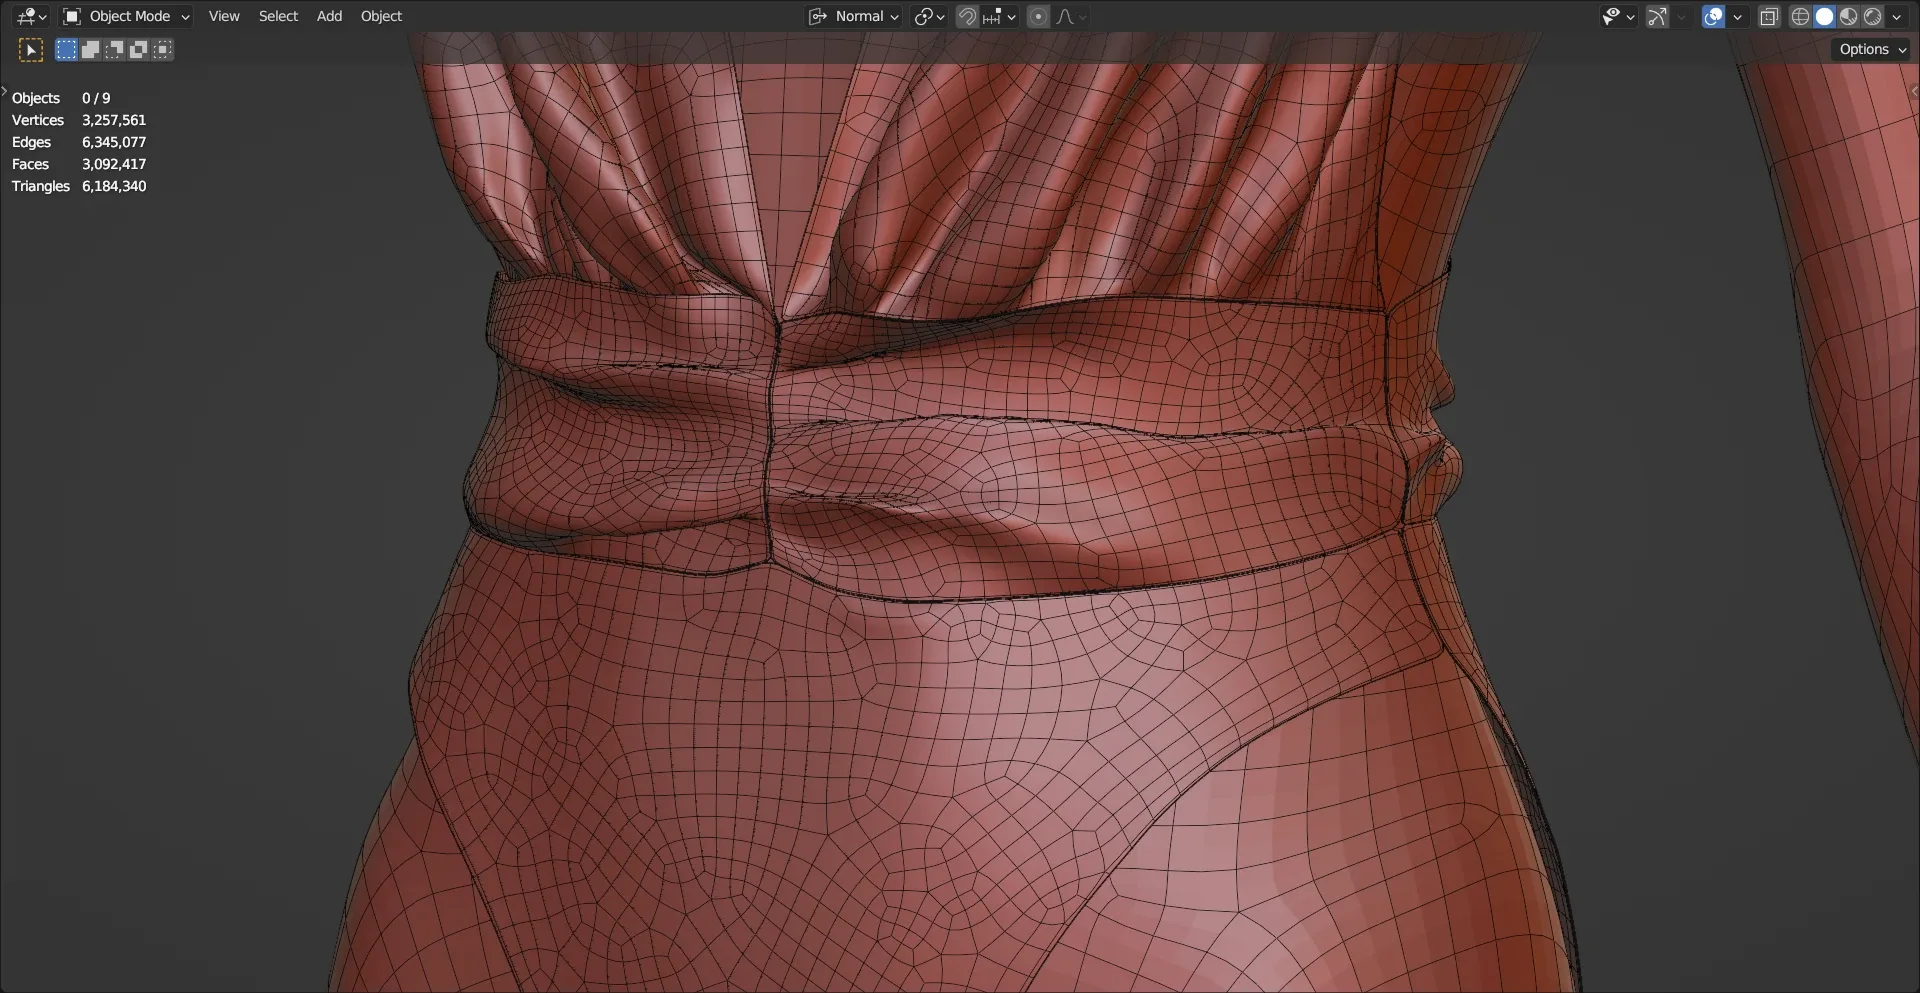This screenshot has width=1920, height=993.
Task: Open the Object Mode dropdown
Action: (x=126, y=16)
